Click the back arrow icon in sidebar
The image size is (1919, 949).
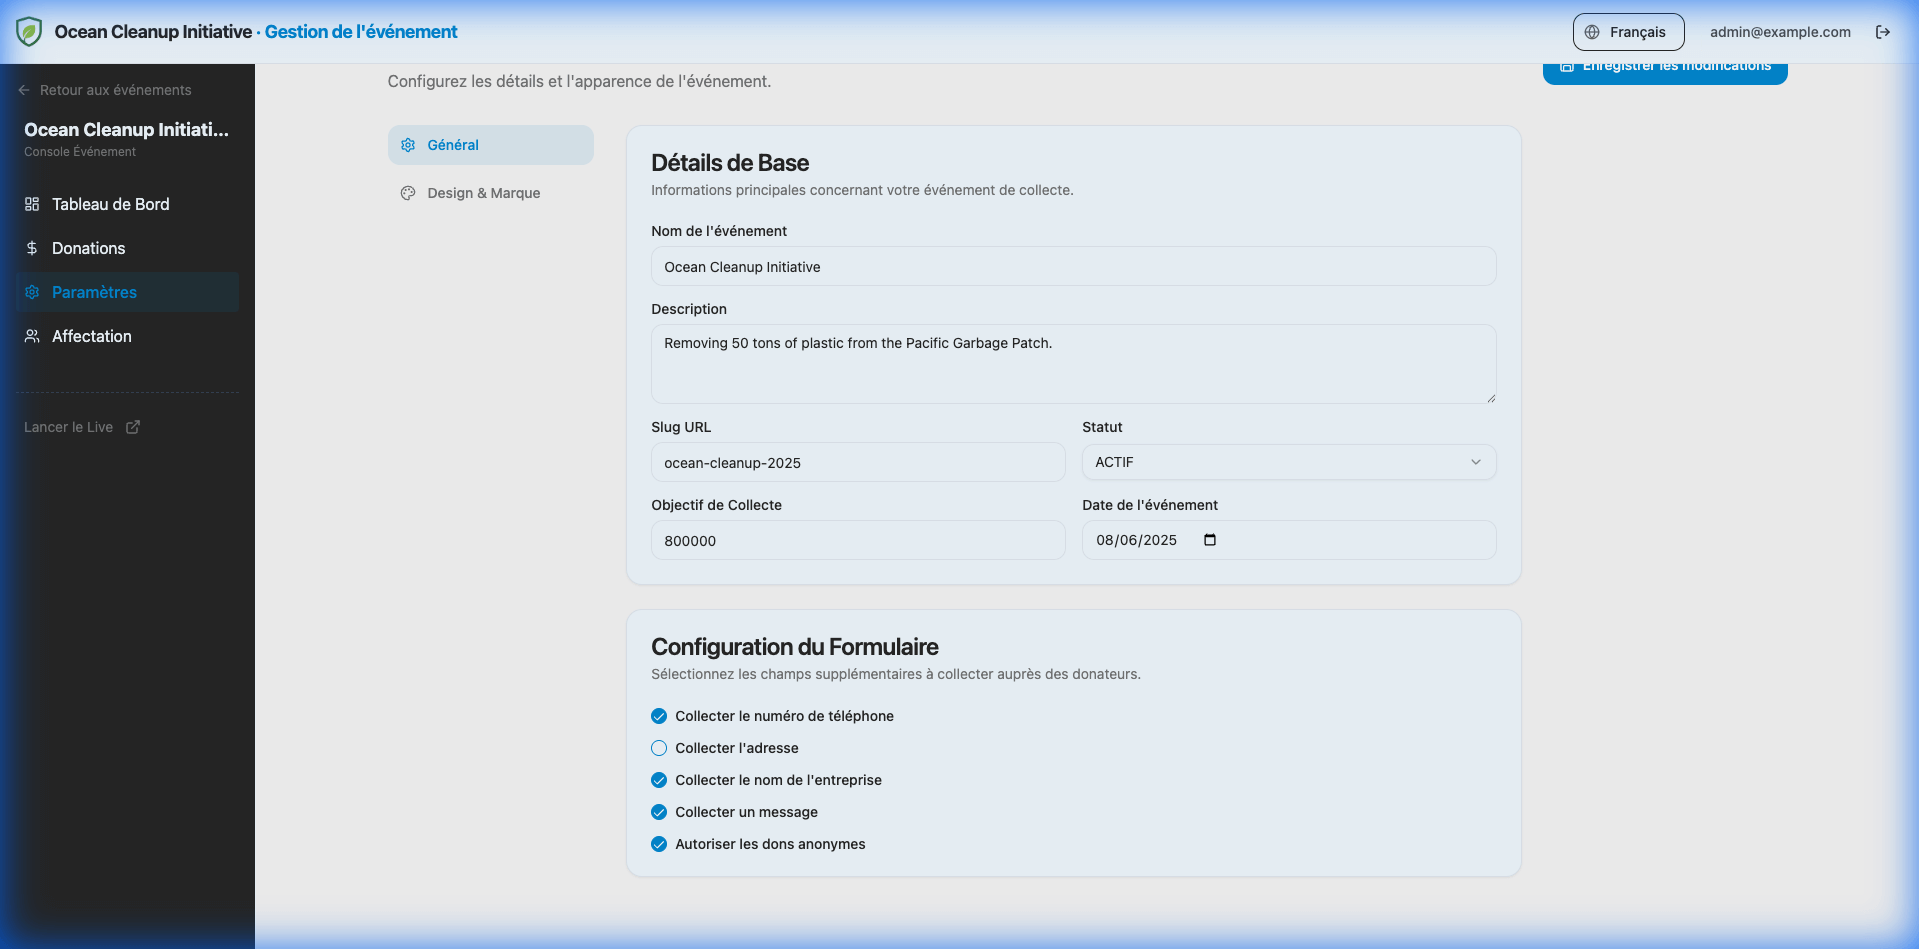24,90
